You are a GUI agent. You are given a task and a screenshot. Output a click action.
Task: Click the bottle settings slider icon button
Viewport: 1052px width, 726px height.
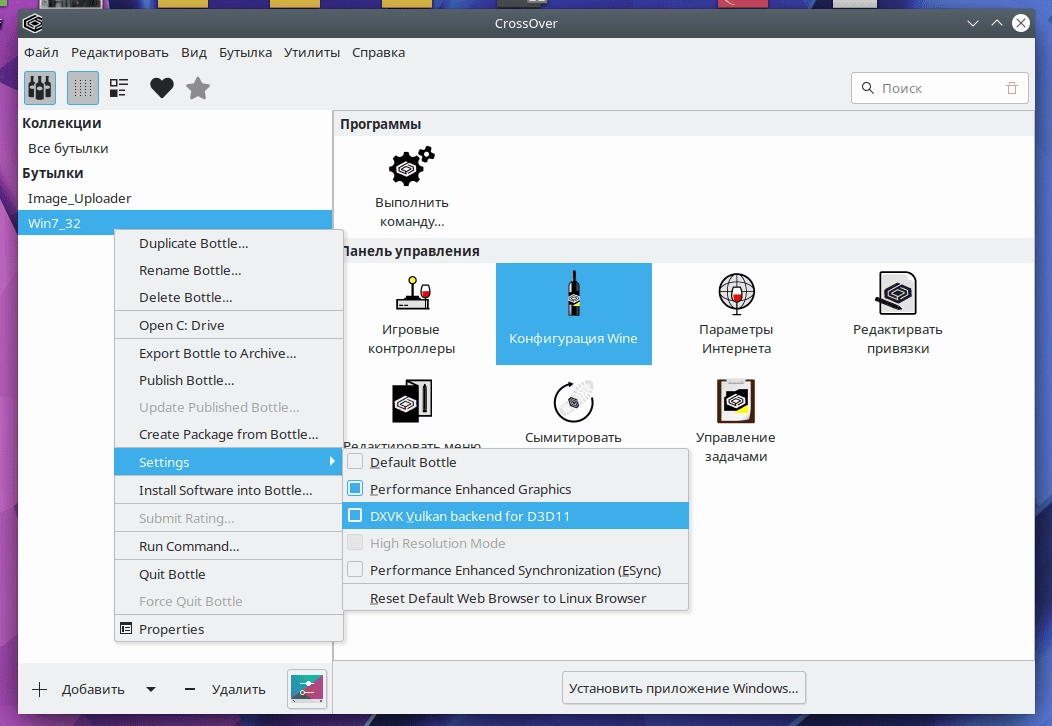pos(307,688)
